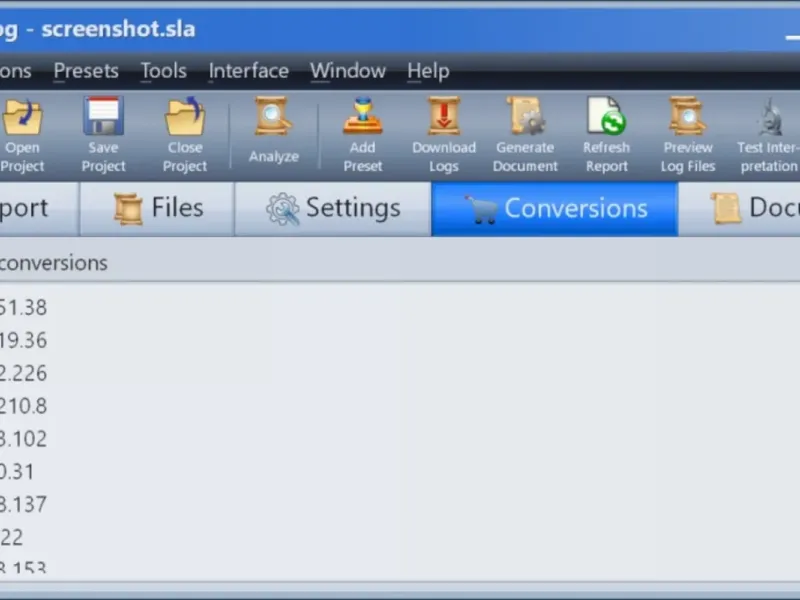Select the Conversions tab

click(555, 209)
